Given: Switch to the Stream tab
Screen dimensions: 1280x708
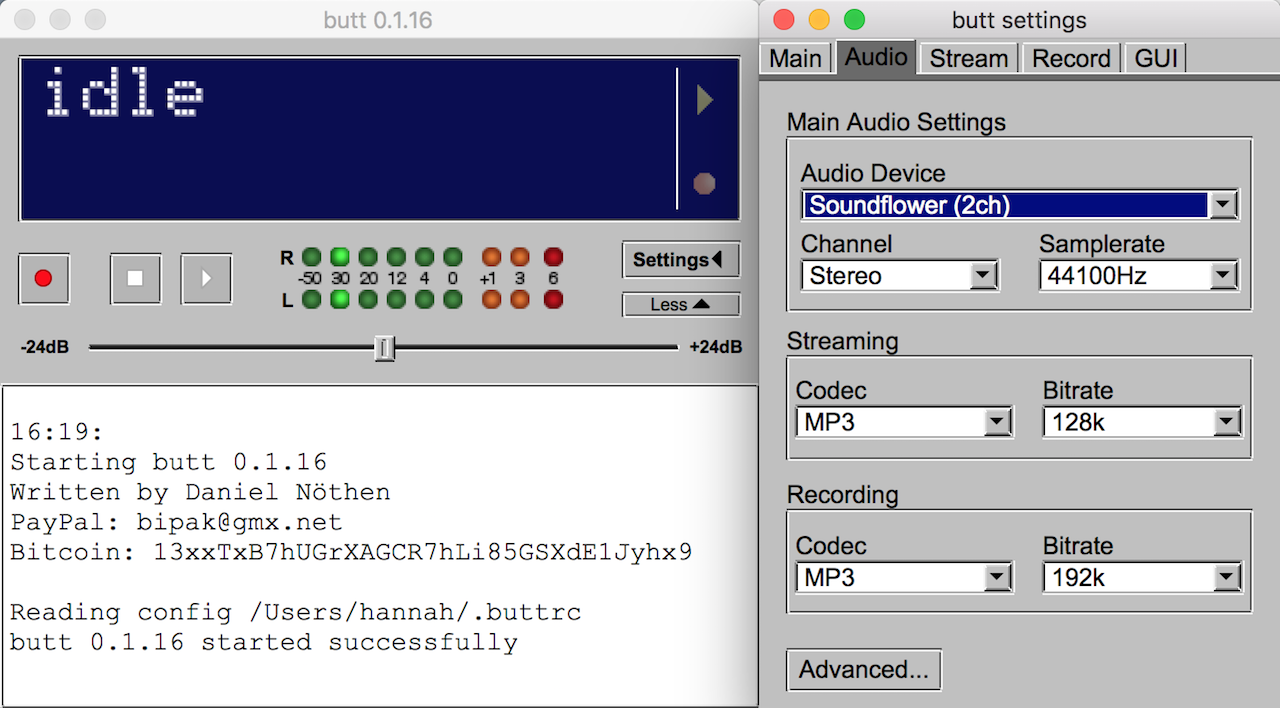Looking at the screenshot, I should point(968,58).
